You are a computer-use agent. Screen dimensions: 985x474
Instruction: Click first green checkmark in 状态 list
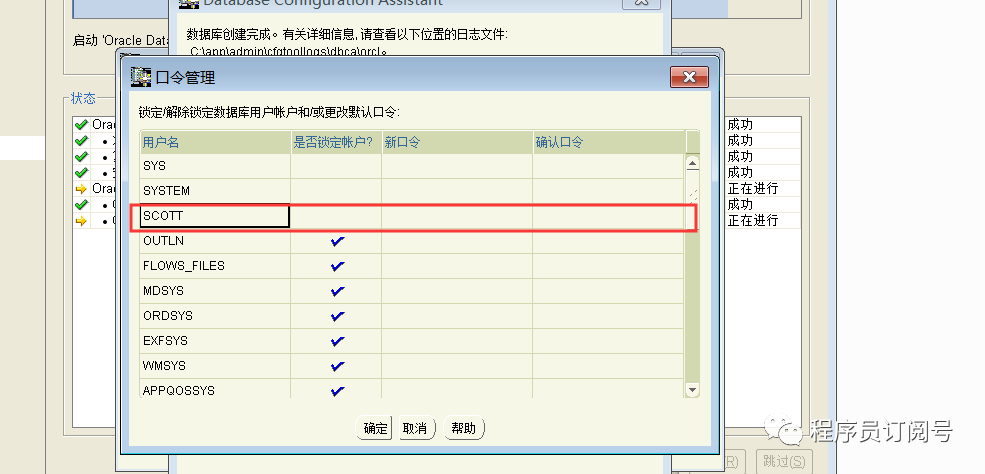(81, 124)
